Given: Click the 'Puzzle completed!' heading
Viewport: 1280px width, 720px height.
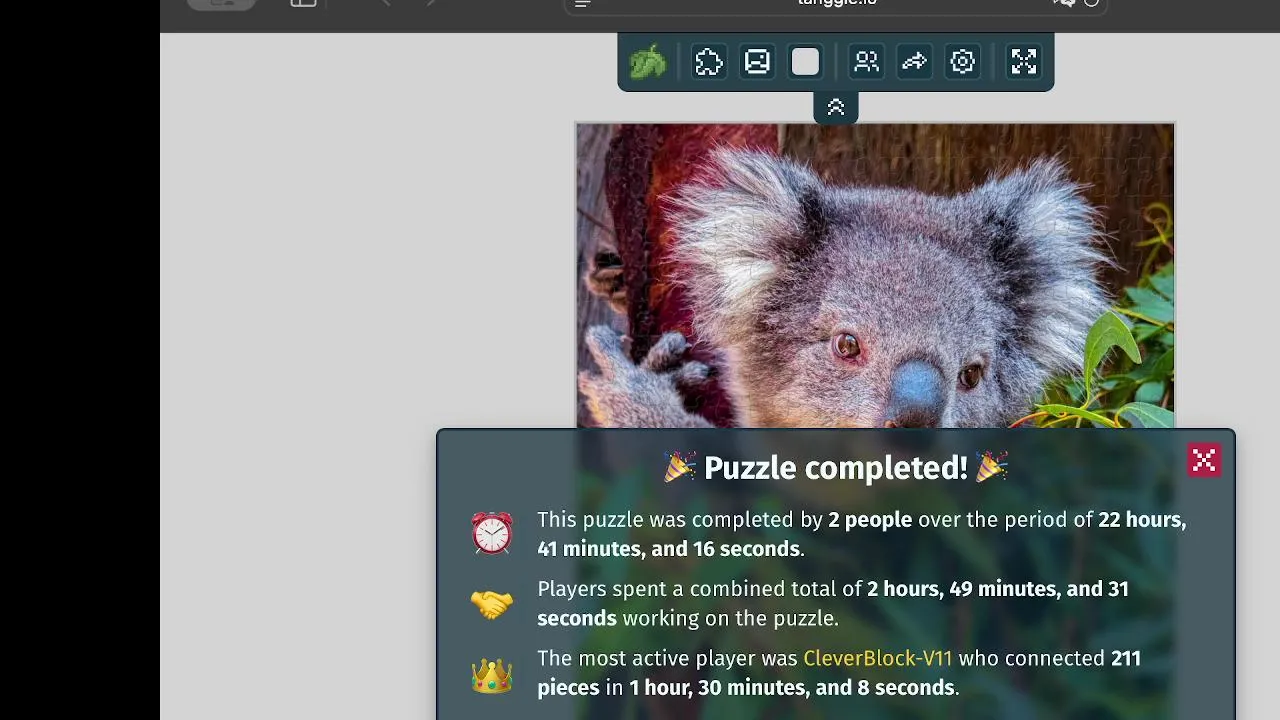Looking at the screenshot, I should (836, 467).
